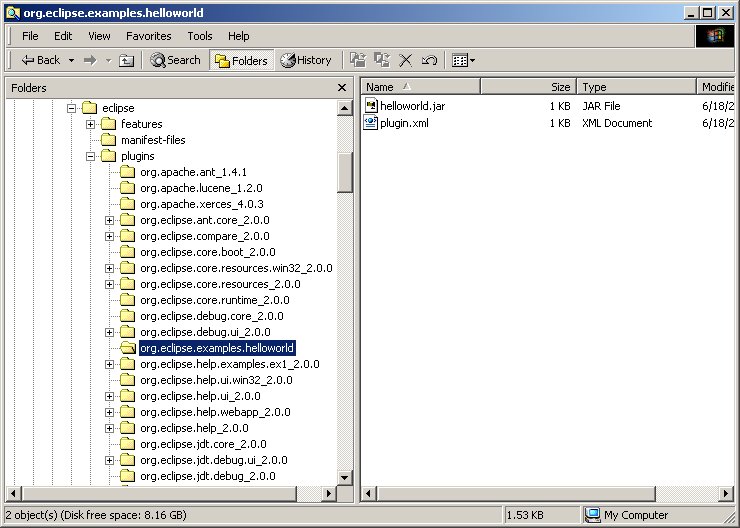Viewport: 740px width, 528px height.
Task: Toggle the Search pane button
Action: point(175,60)
